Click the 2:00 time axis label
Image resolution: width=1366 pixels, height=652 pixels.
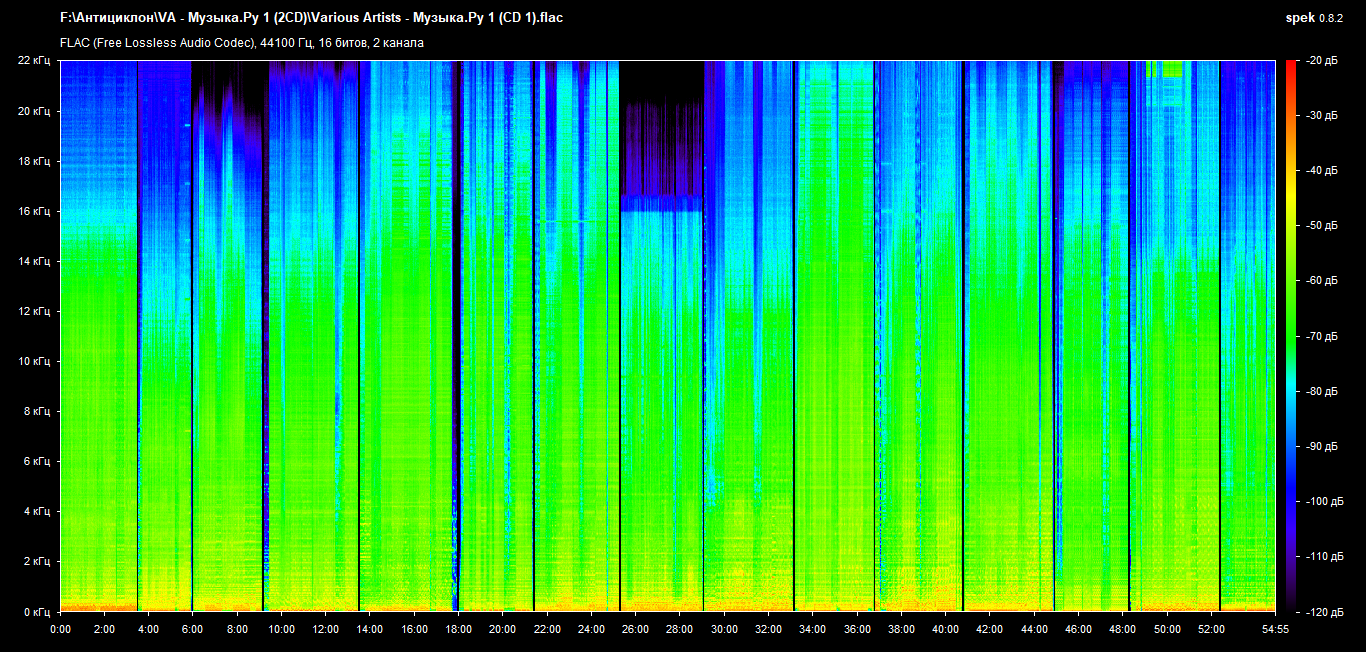click(x=104, y=629)
